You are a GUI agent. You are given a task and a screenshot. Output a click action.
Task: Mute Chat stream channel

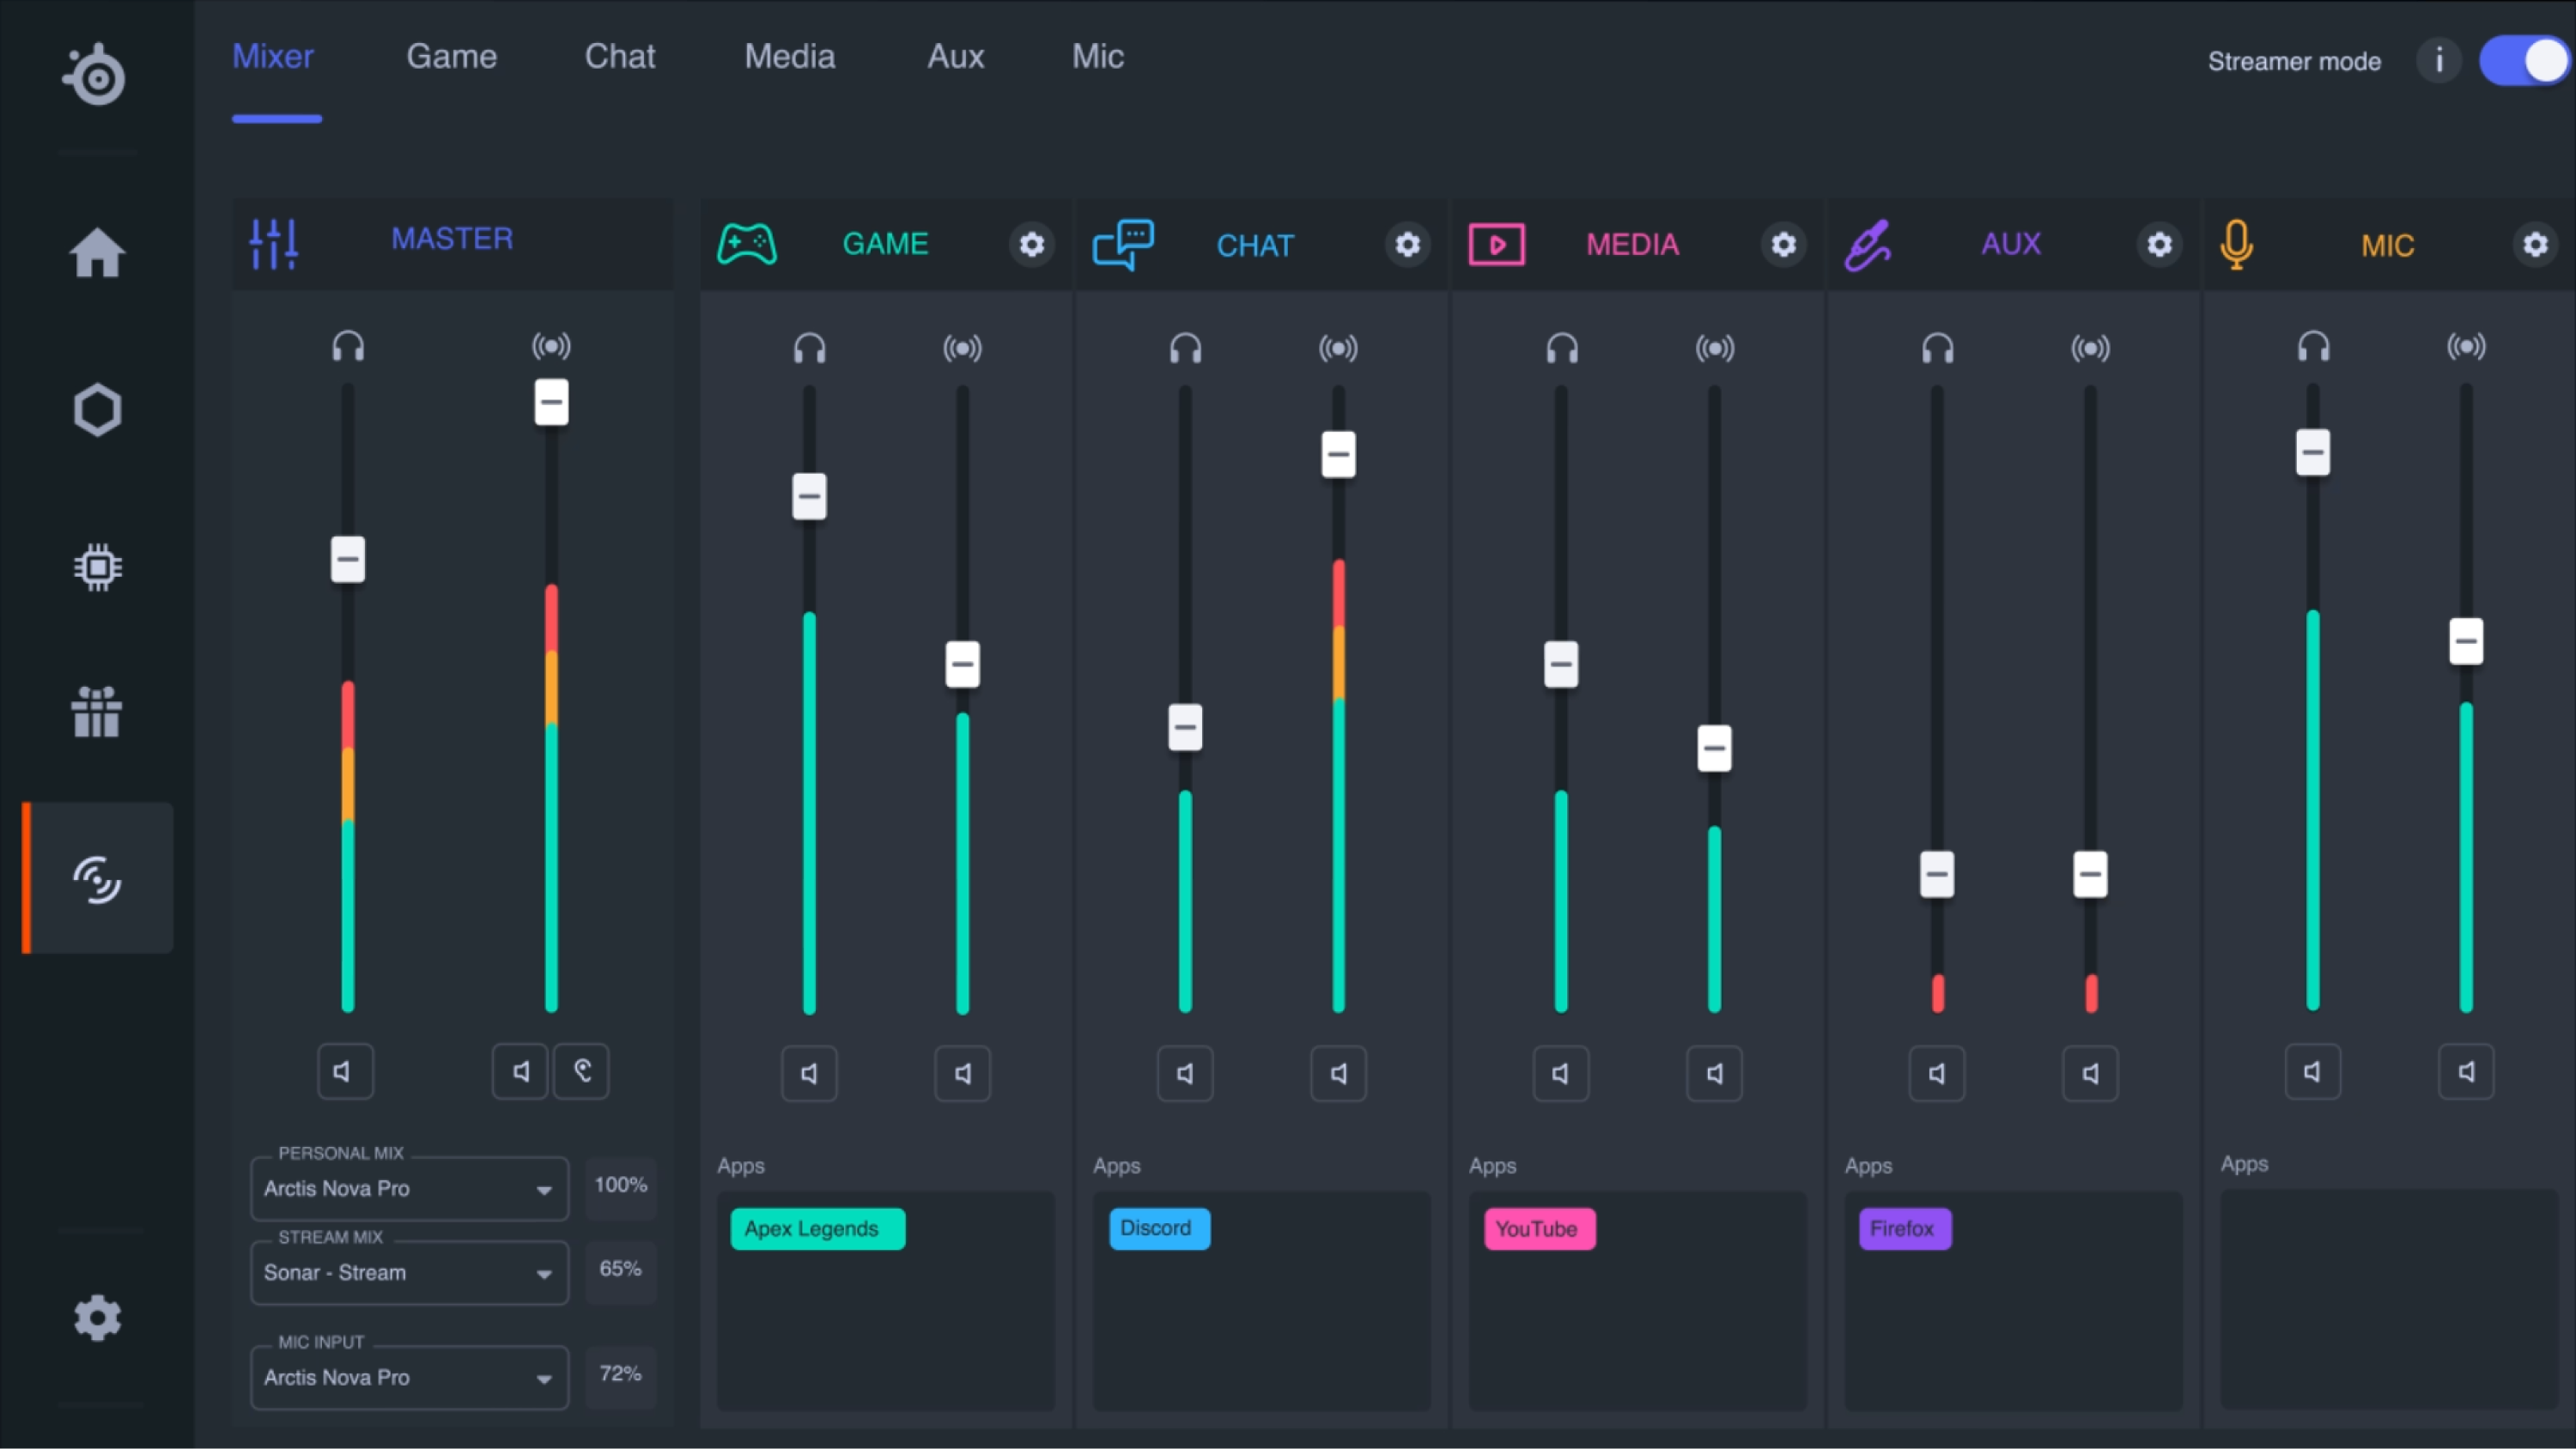coord(1338,1074)
